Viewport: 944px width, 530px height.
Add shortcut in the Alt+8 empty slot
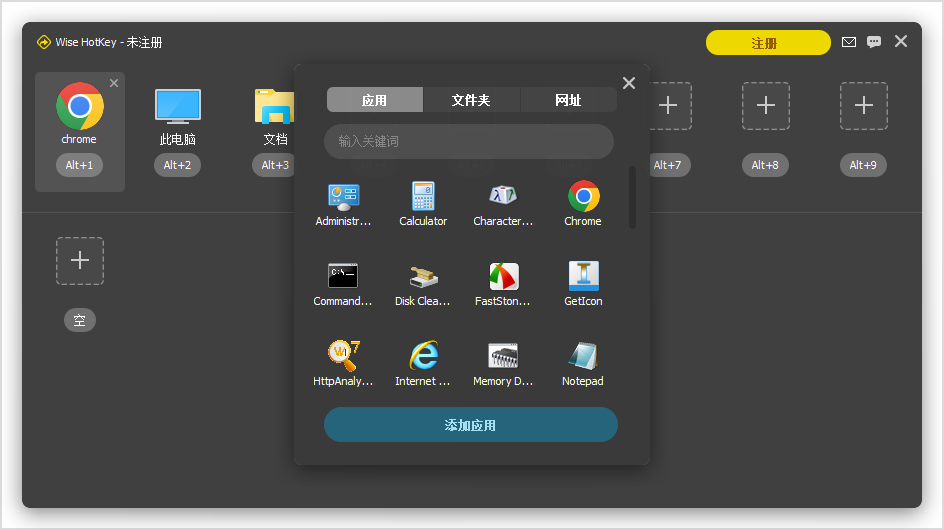pos(766,106)
